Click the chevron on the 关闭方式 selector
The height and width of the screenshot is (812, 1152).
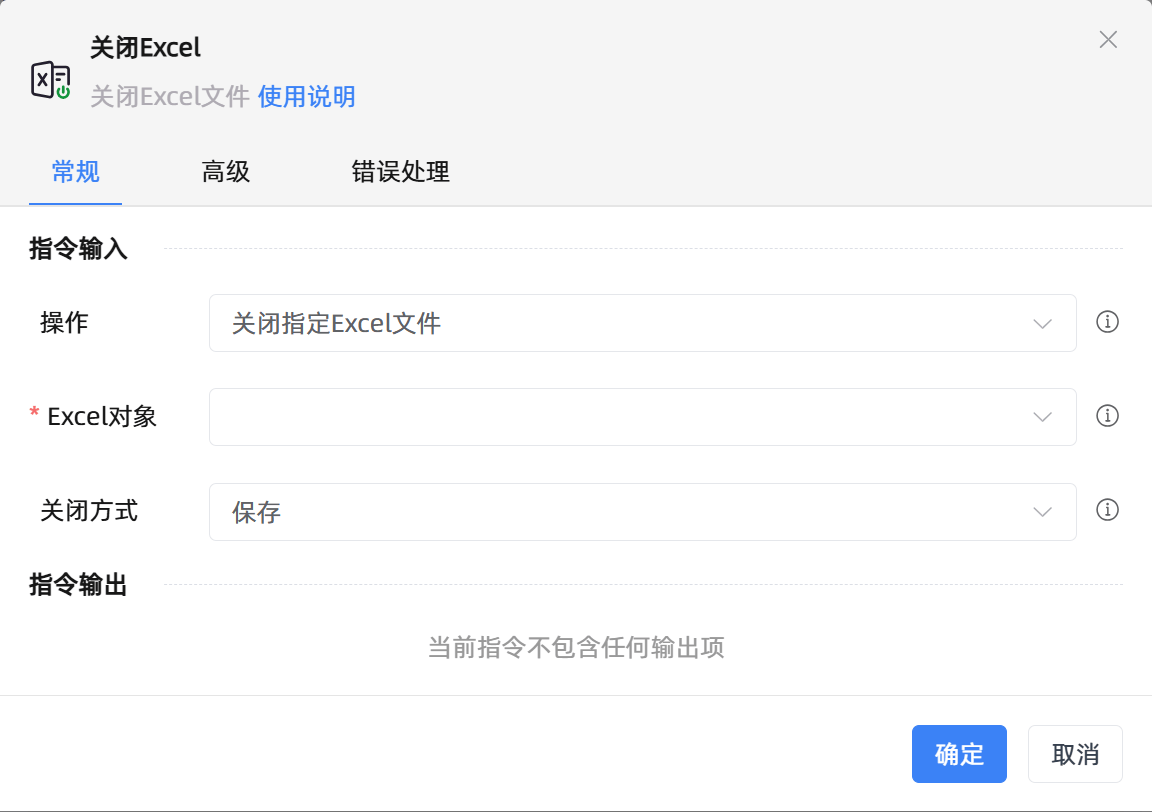pyautogui.click(x=1042, y=511)
